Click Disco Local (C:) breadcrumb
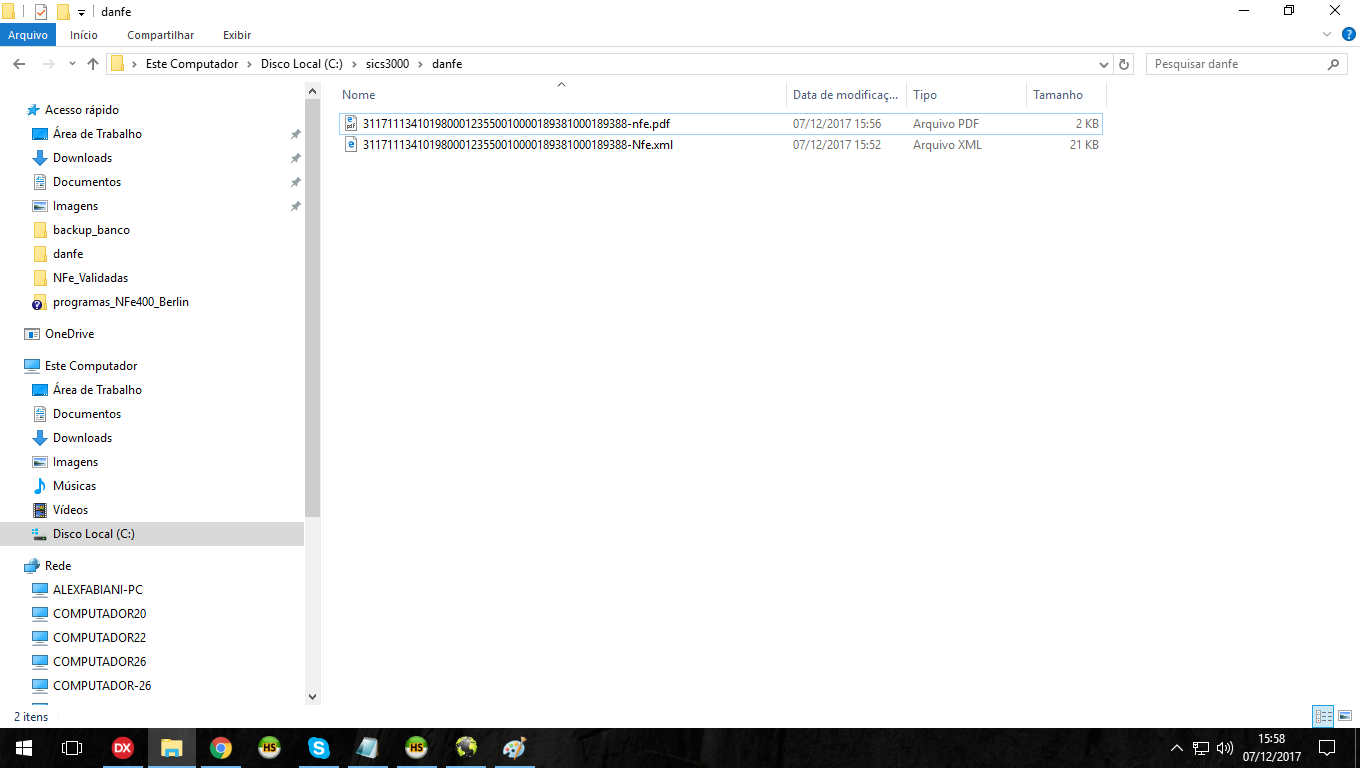The image size is (1360, 768). (x=301, y=64)
